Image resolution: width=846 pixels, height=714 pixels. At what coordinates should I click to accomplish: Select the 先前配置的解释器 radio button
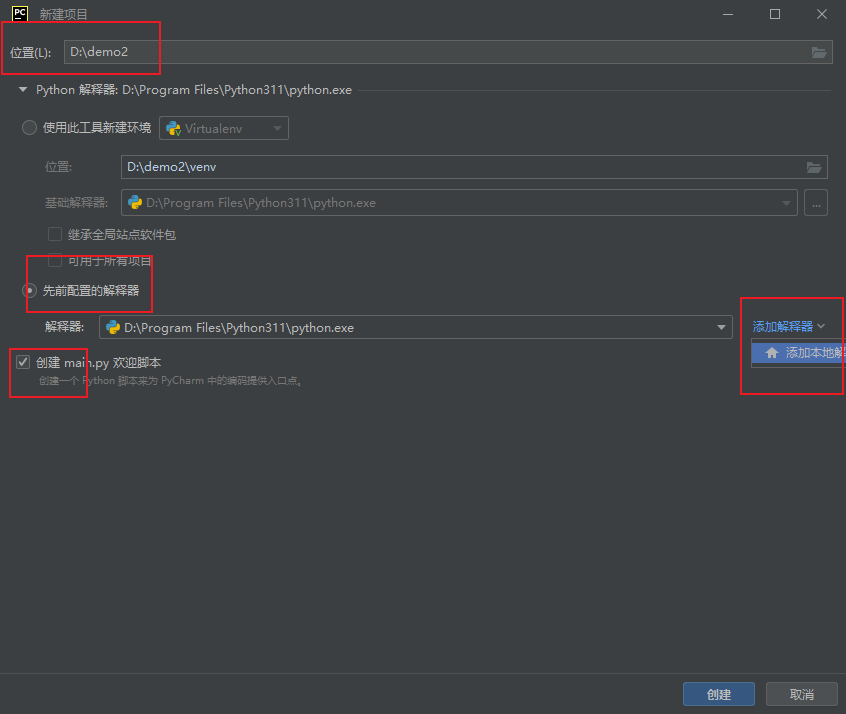pos(29,291)
